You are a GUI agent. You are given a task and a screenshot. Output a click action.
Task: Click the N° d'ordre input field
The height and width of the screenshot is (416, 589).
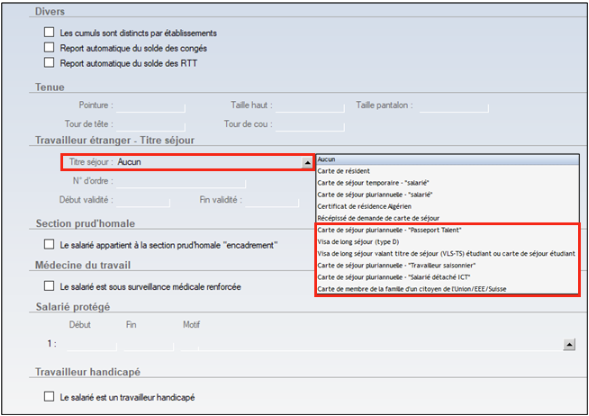tap(181, 182)
